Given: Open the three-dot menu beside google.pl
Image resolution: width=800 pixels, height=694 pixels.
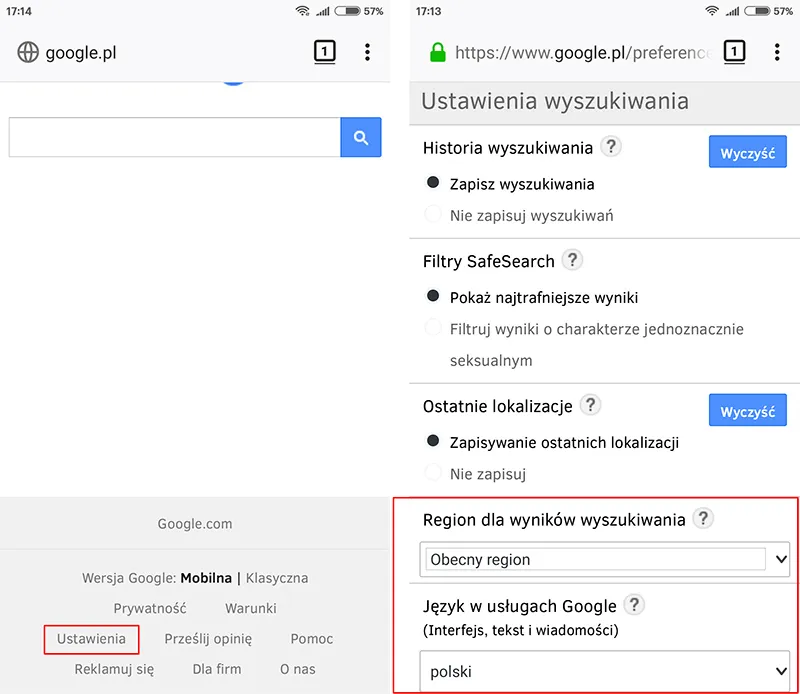Looking at the screenshot, I should point(367,52).
